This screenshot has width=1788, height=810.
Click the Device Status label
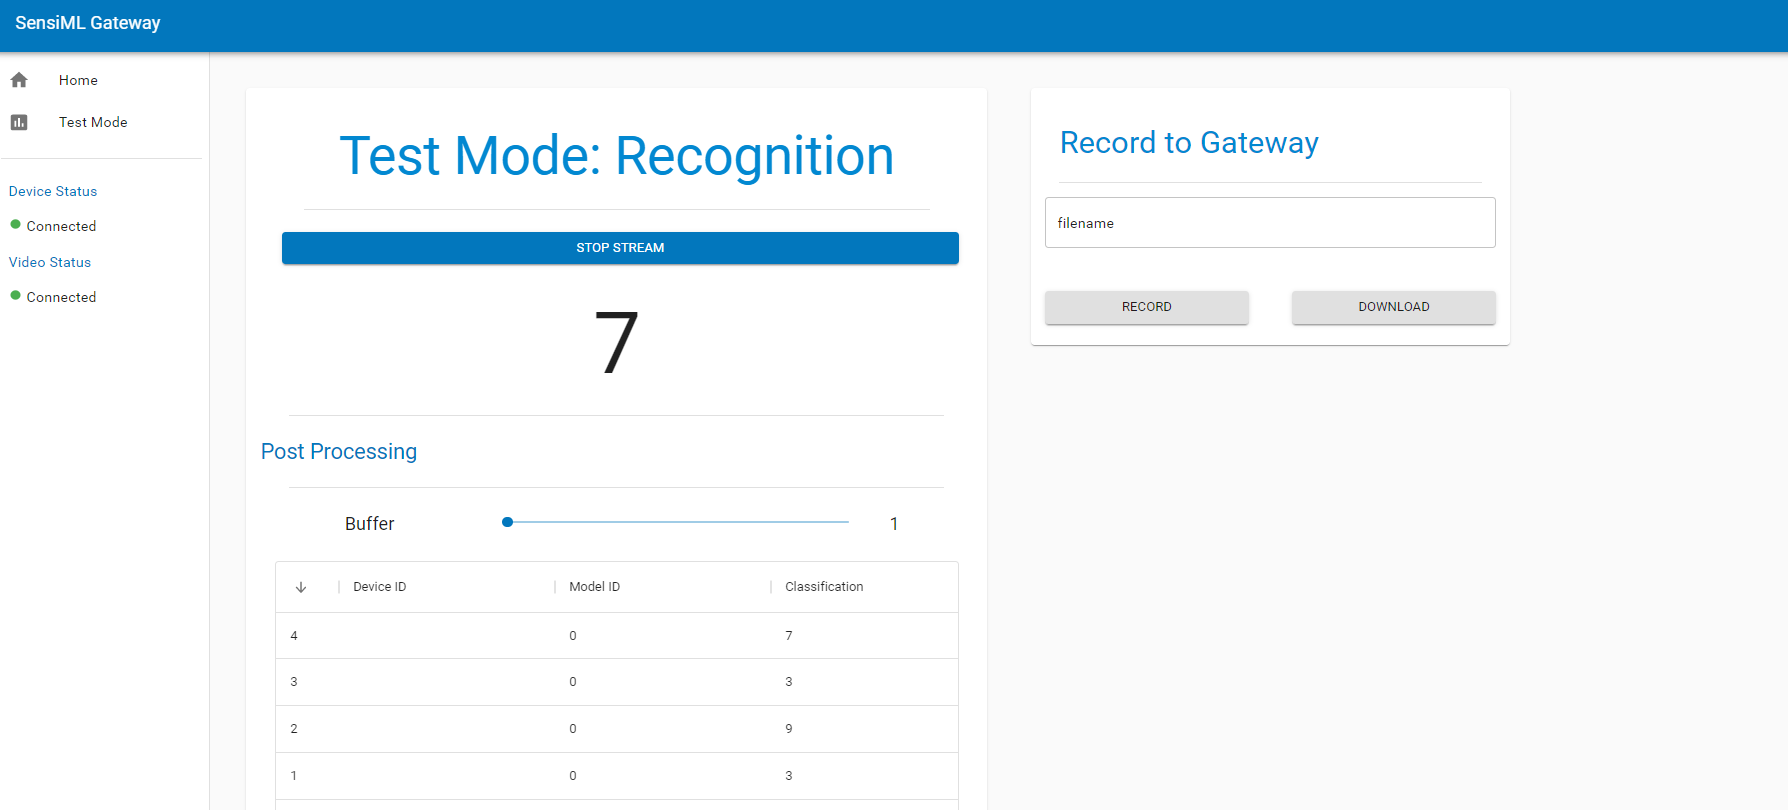click(x=53, y=191)
